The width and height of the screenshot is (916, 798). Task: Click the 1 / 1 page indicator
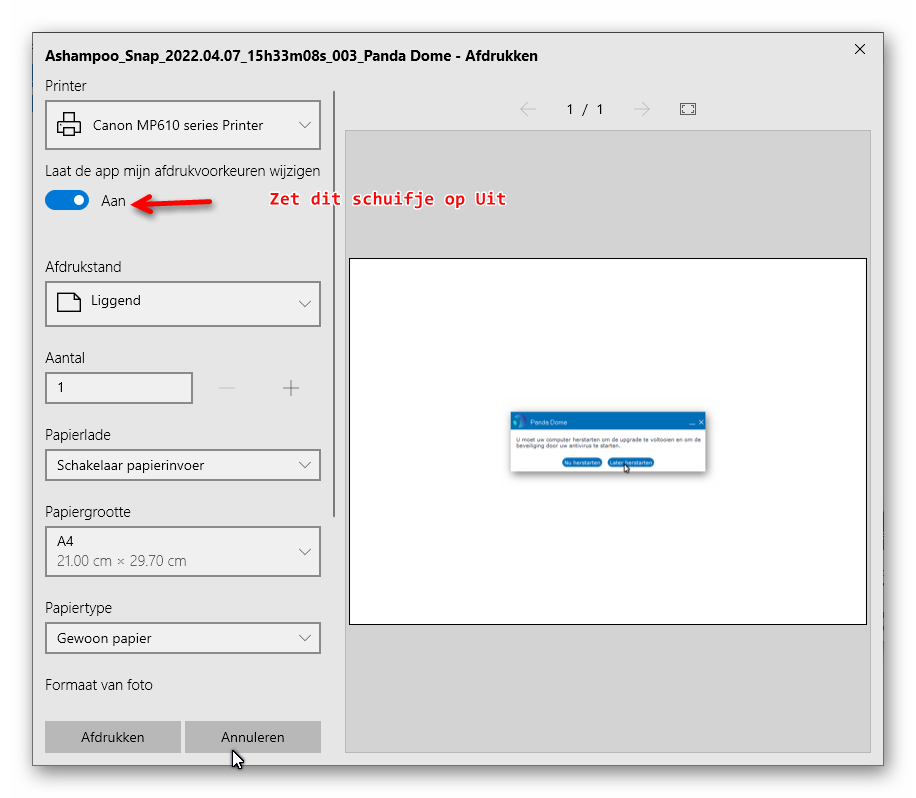pos(585,109)
